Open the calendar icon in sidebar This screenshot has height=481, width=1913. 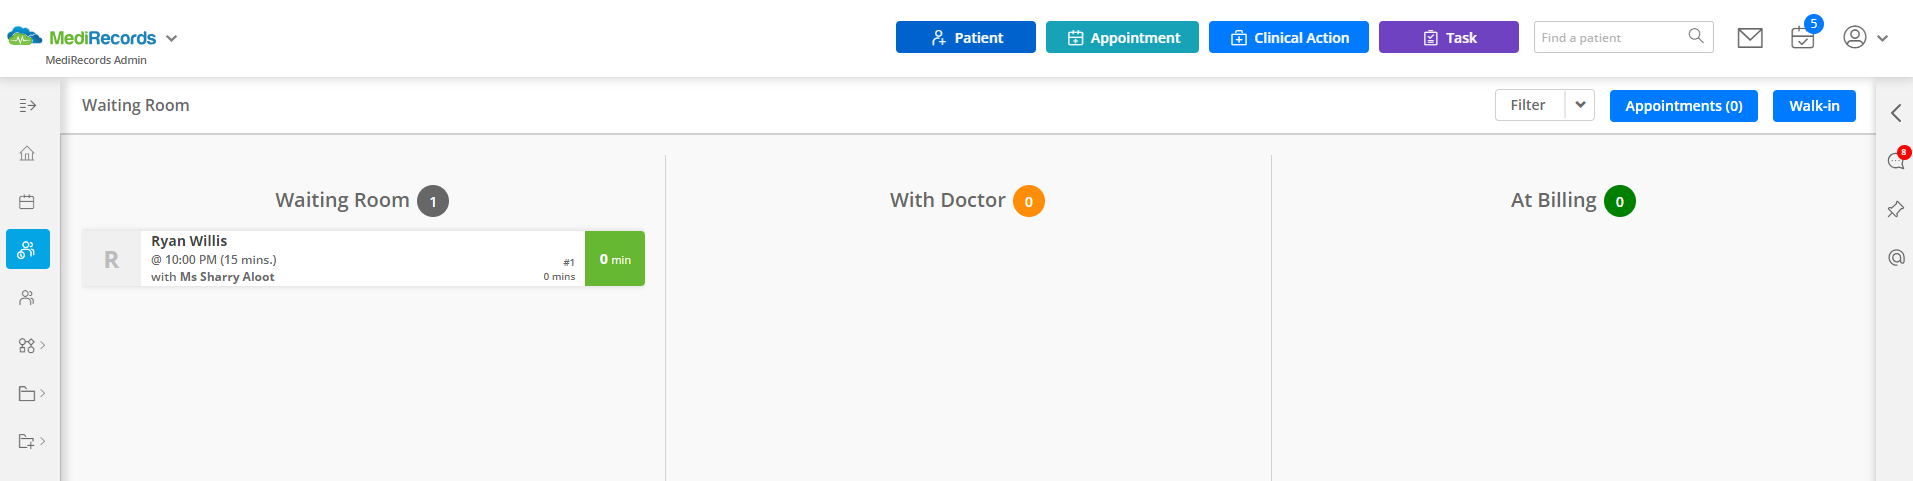point(27,201)
